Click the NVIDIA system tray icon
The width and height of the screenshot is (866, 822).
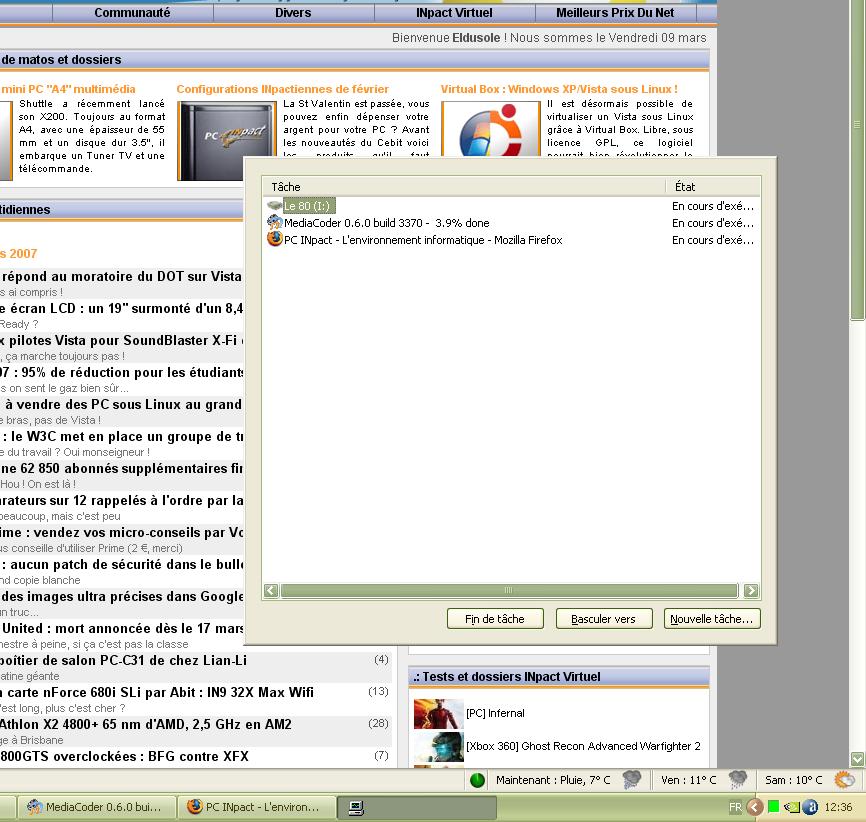791,807
